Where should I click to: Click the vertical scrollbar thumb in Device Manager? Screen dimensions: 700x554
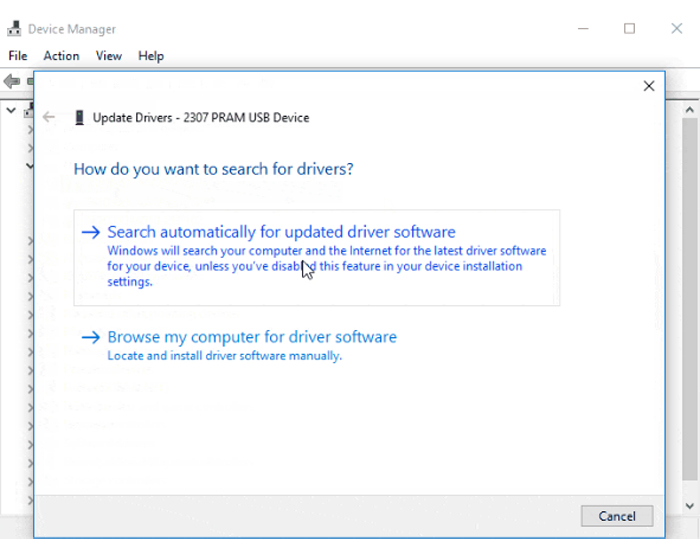coord(690,300)
